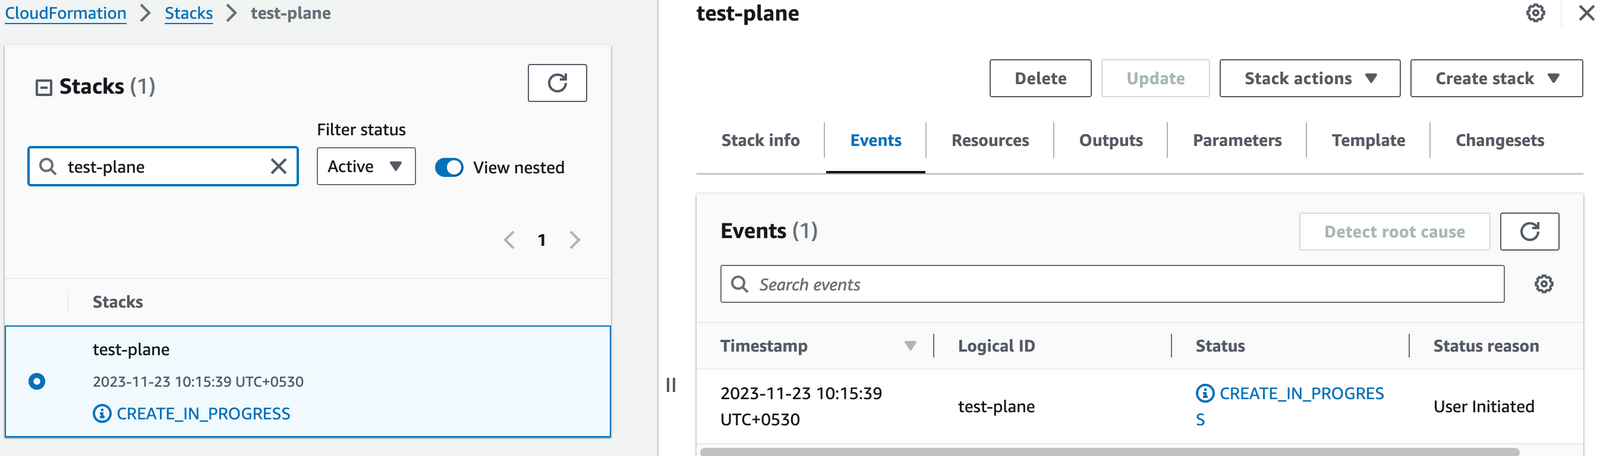Clear the test-plane search filter
Viewport: 1600px width, 456px height.
(x=279, y=167)
